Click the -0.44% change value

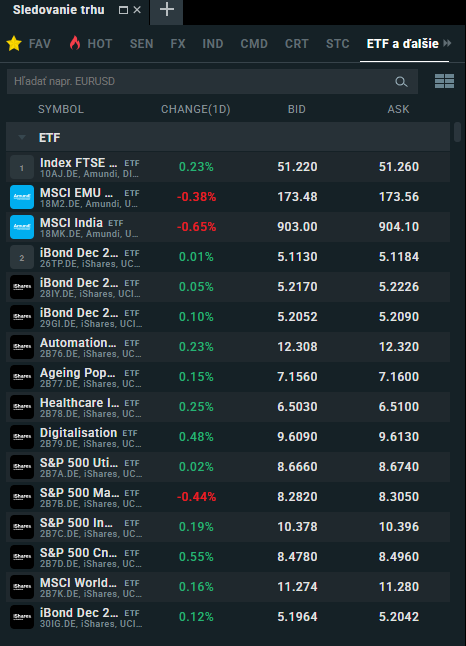pyautogui.click(x=197, y=497)
